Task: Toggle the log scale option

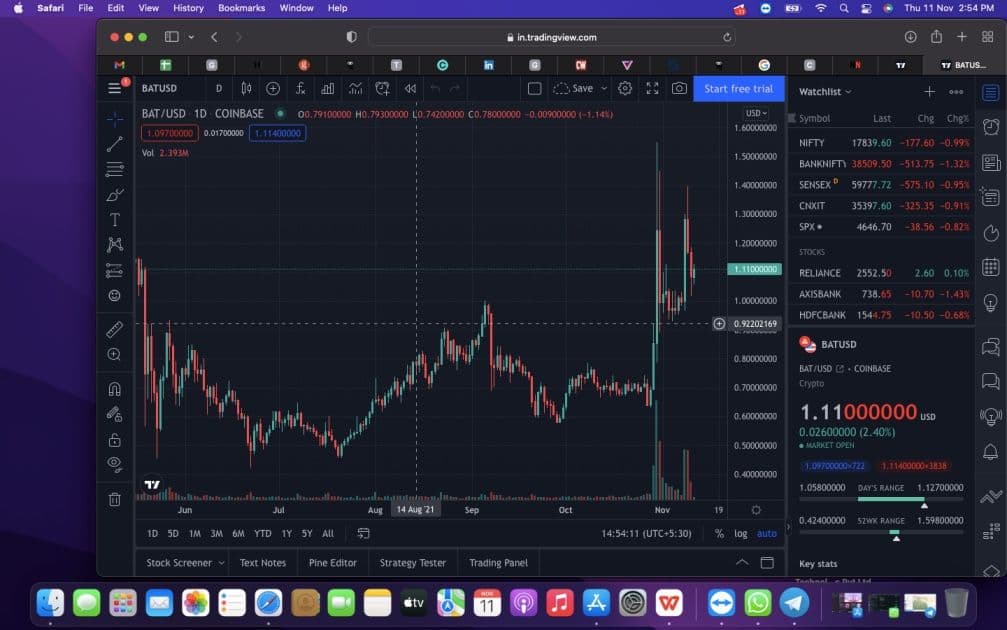Action: click(740, 534)
